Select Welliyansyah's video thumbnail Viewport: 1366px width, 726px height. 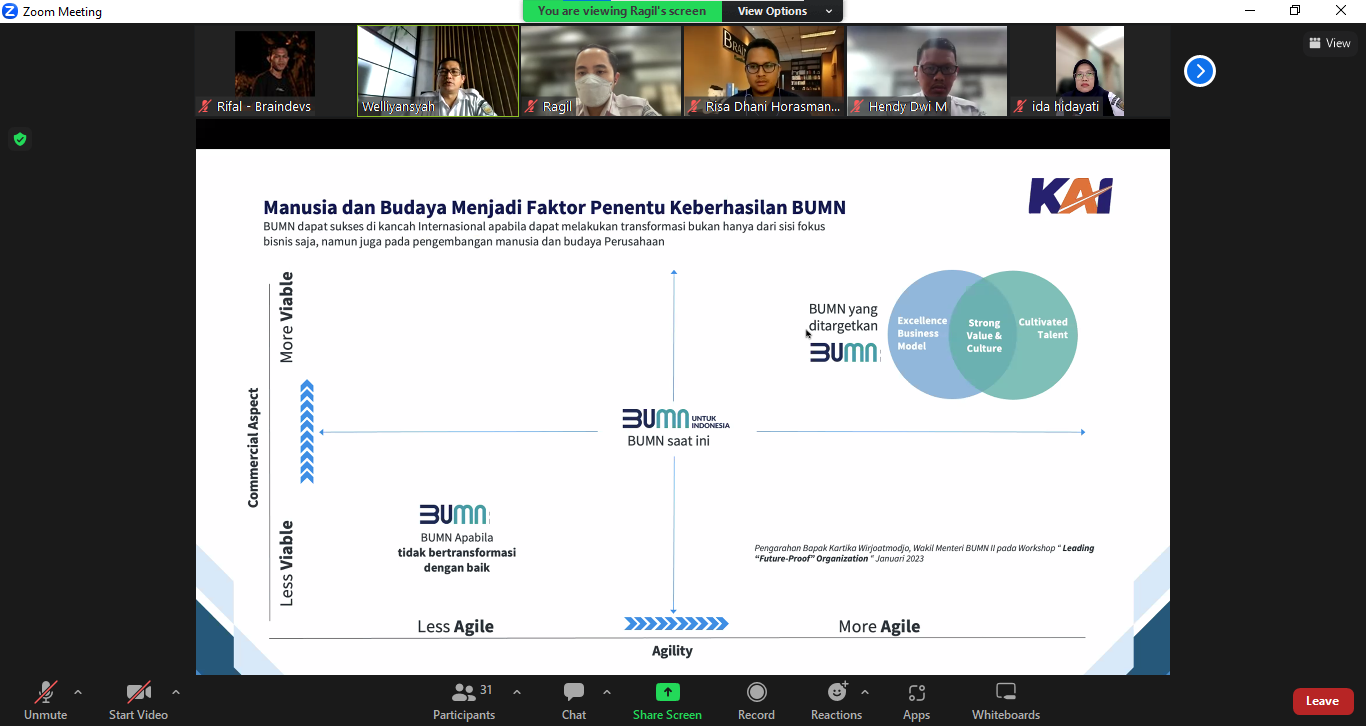438,70
